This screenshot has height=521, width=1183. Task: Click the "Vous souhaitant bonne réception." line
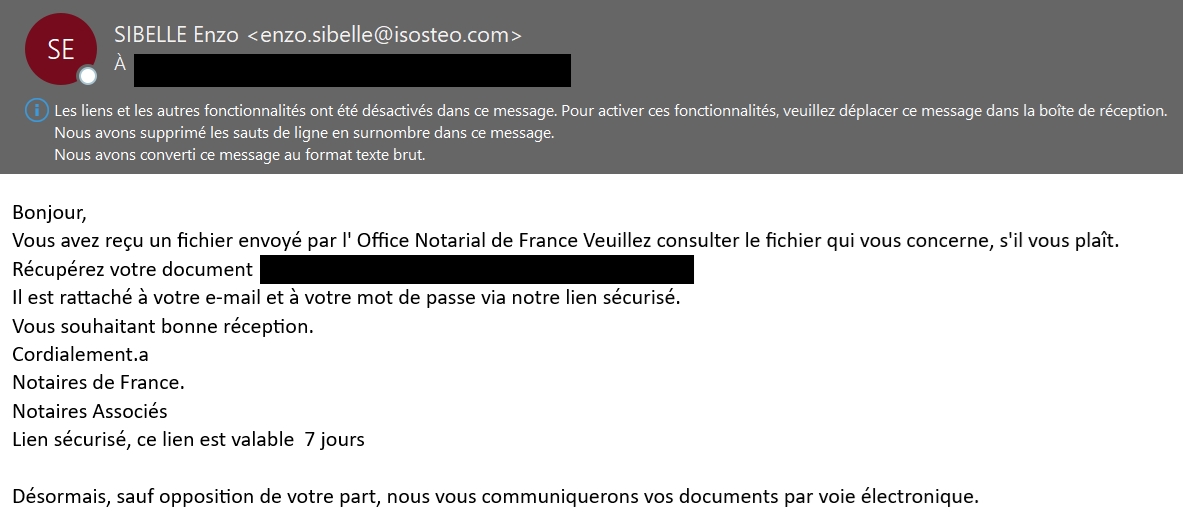coord(163,326)
